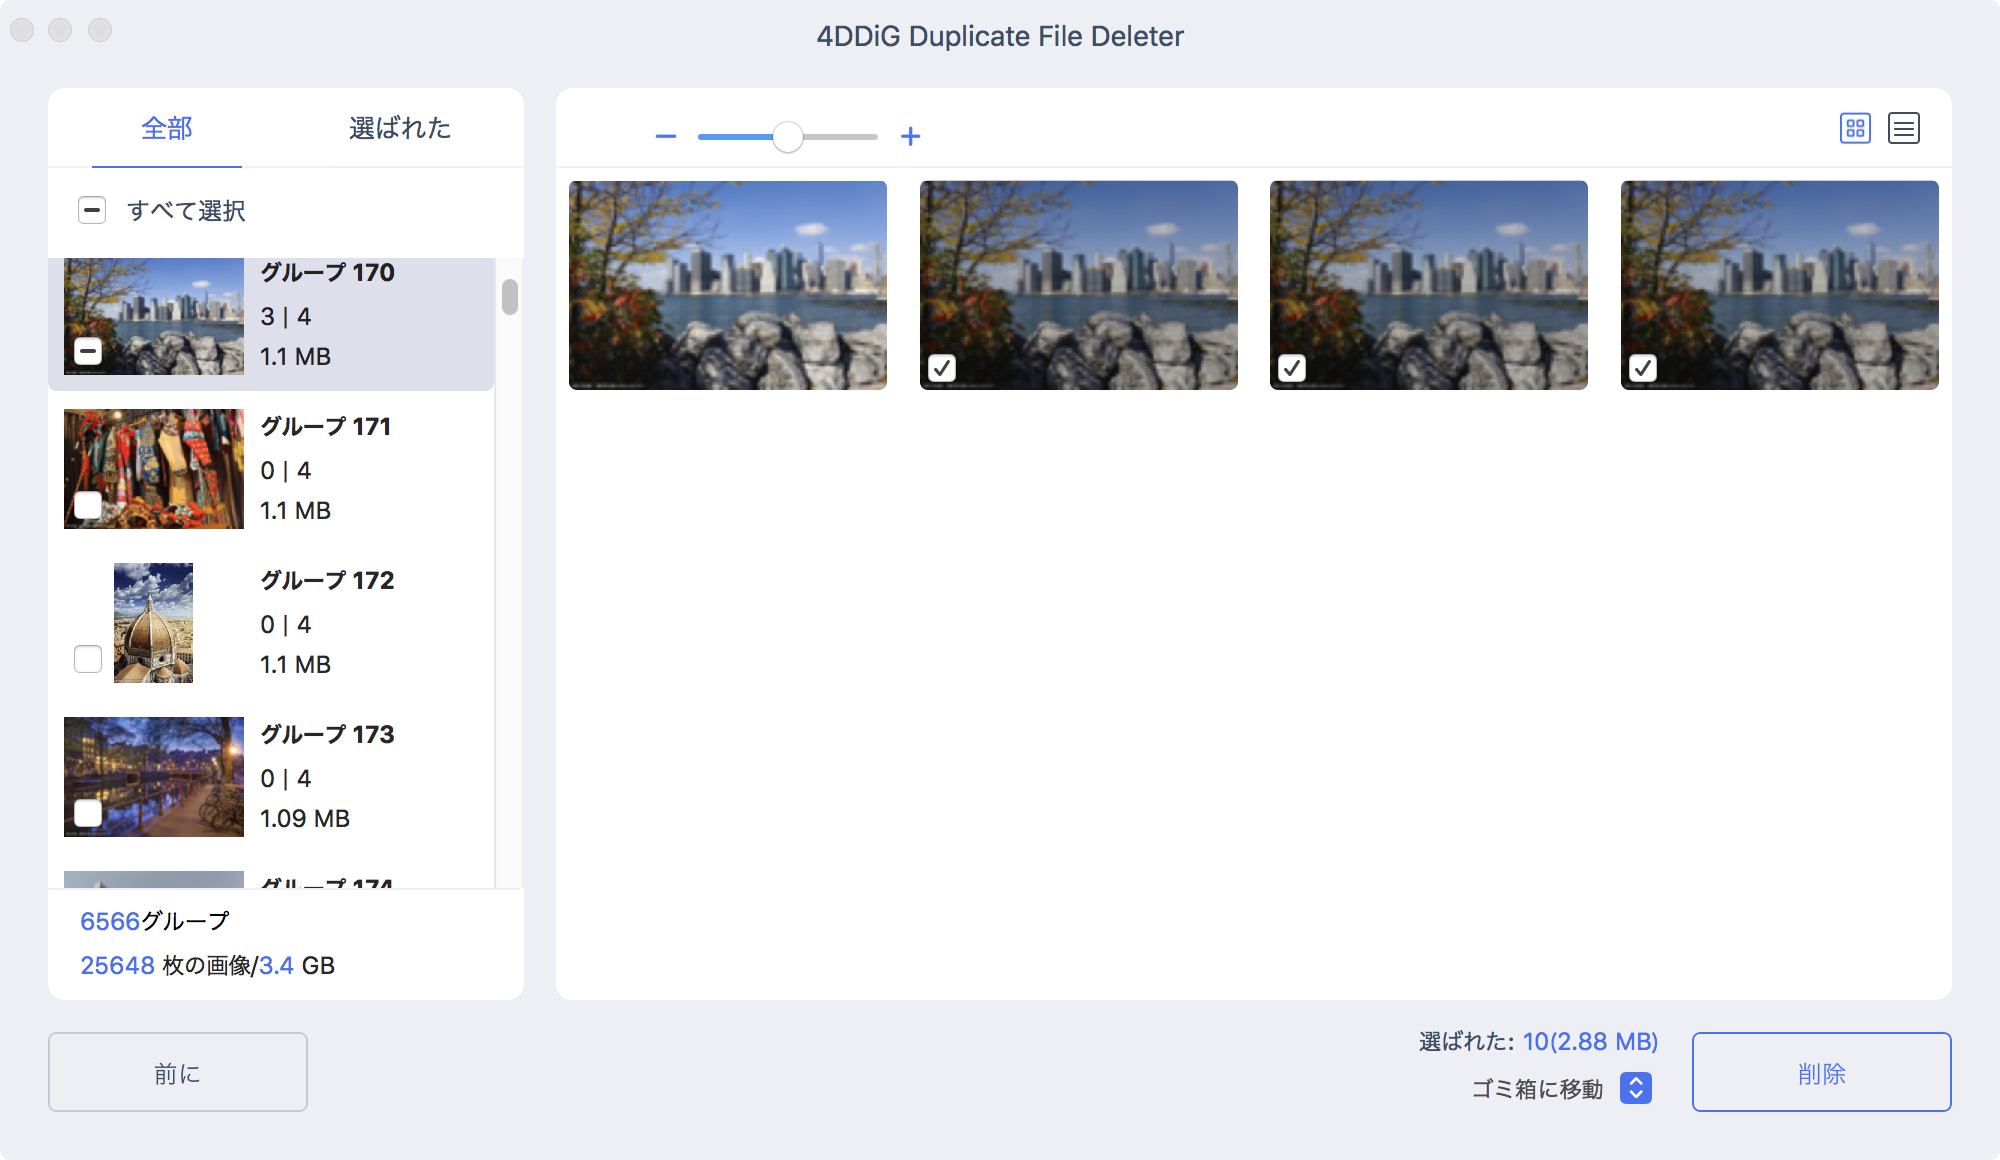2000x1160 pixels.
Task: Open the 全部 tab
Action: pyautogui.click(x=167, y=128)
